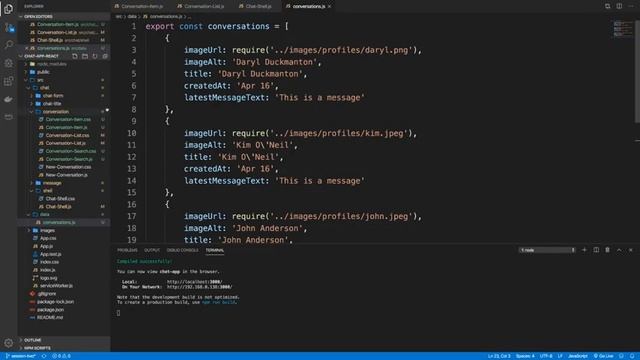Click the editor minimap preview

623,29
